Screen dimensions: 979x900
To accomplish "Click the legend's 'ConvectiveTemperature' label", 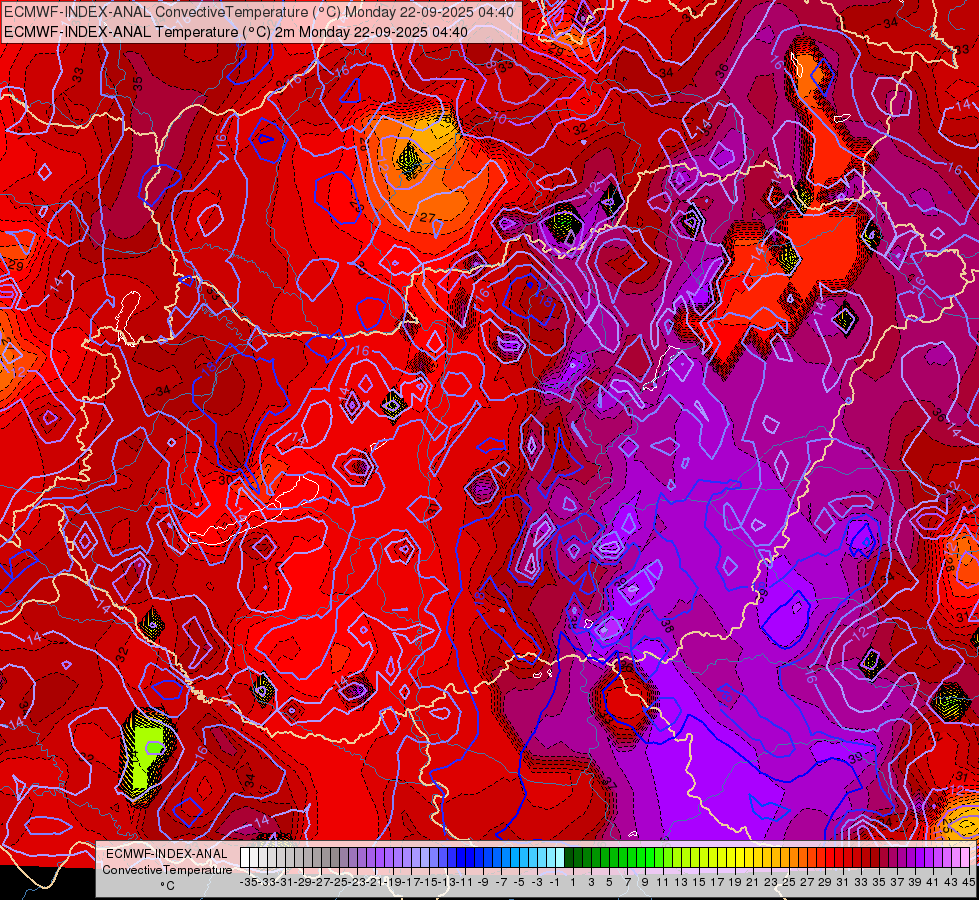I will point(167,869).
